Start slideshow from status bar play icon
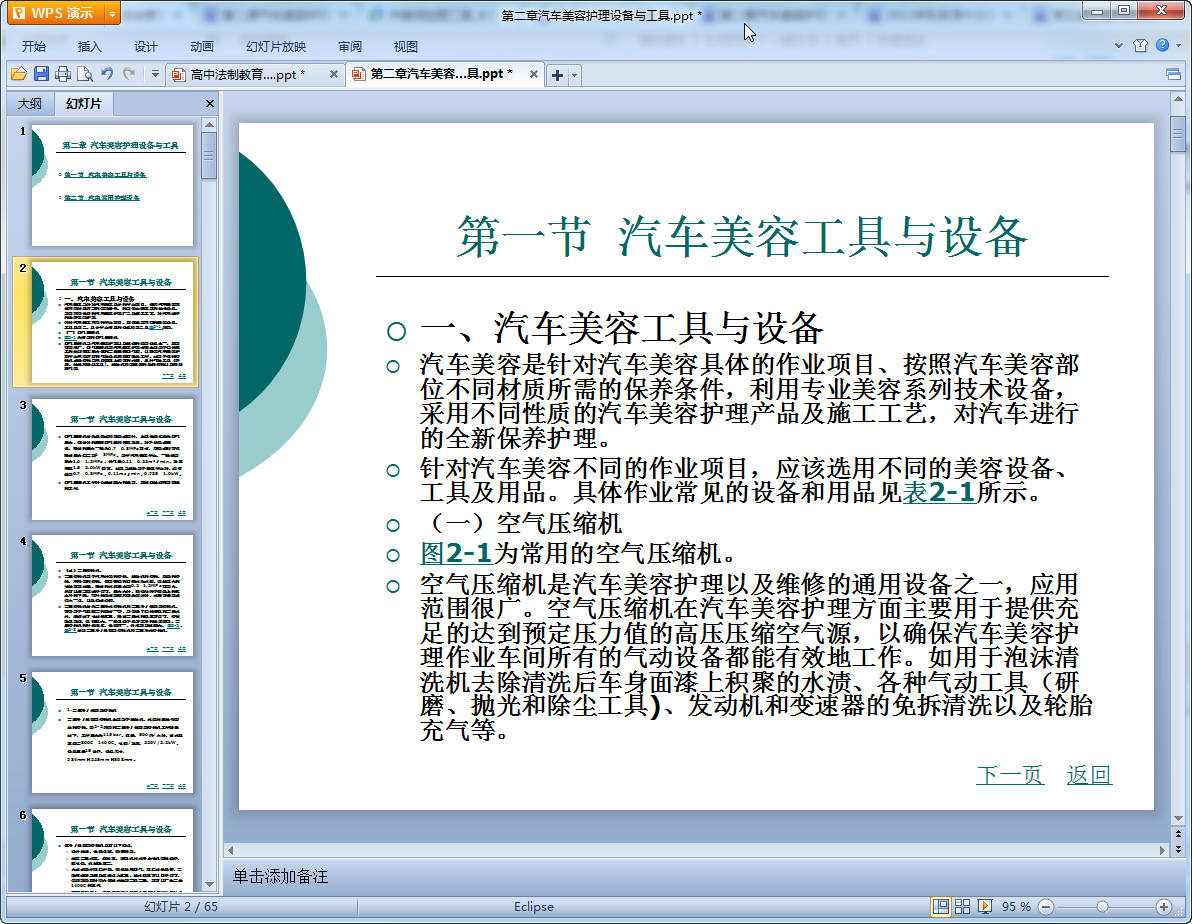 (984, 906)
